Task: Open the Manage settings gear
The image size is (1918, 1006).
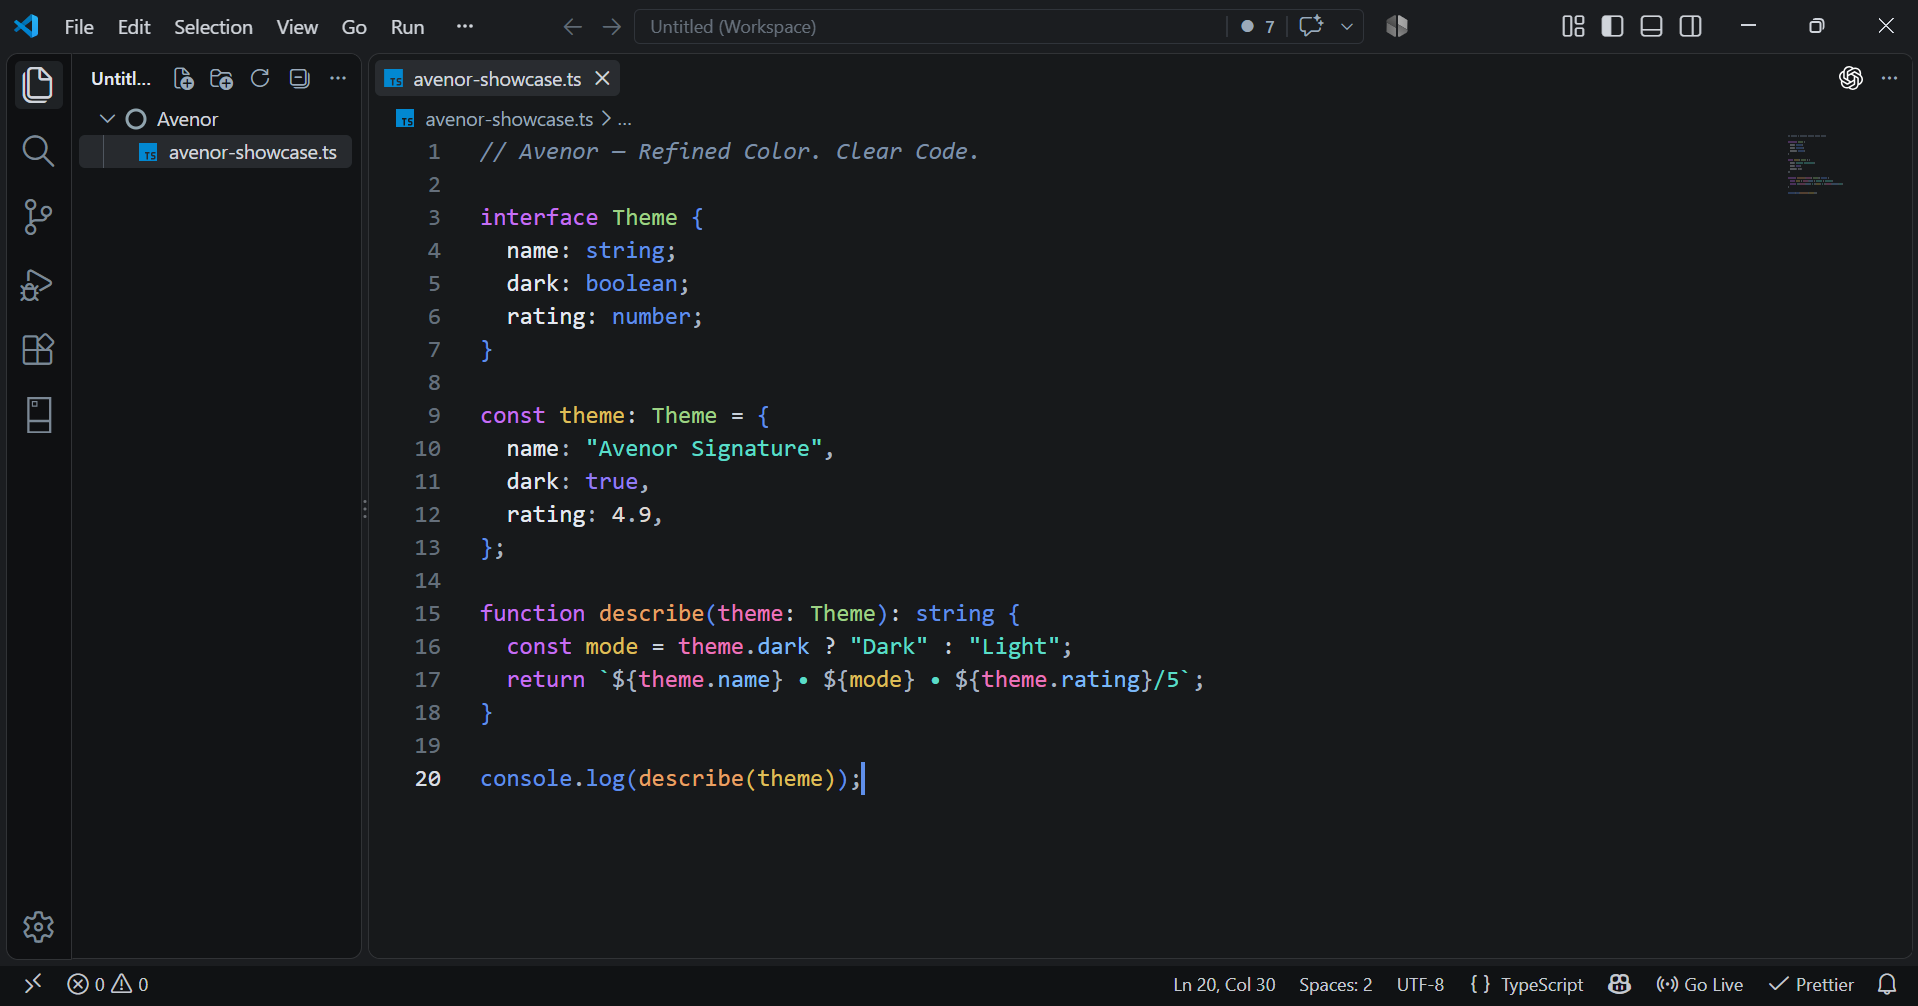Action: [x=38, y=927]
